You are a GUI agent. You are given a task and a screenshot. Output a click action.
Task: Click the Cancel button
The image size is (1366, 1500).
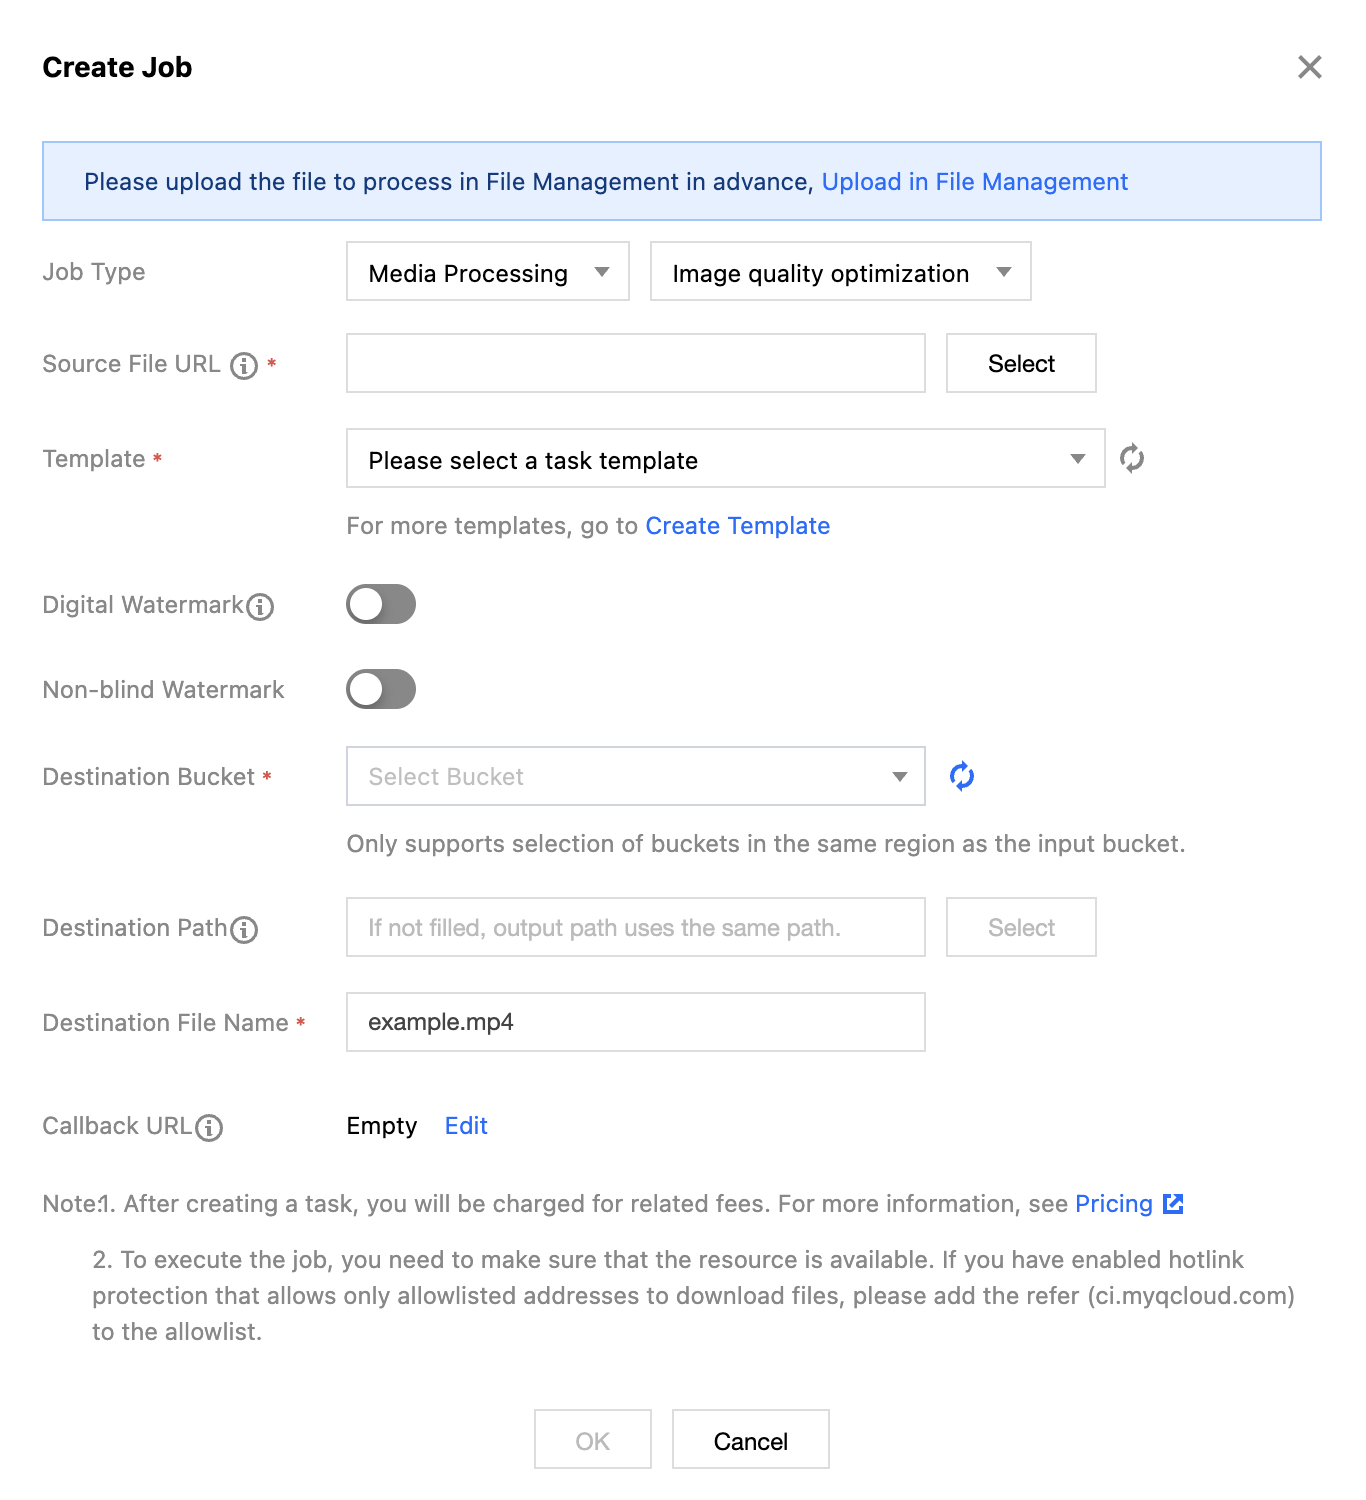click(x=750, y=1440)
